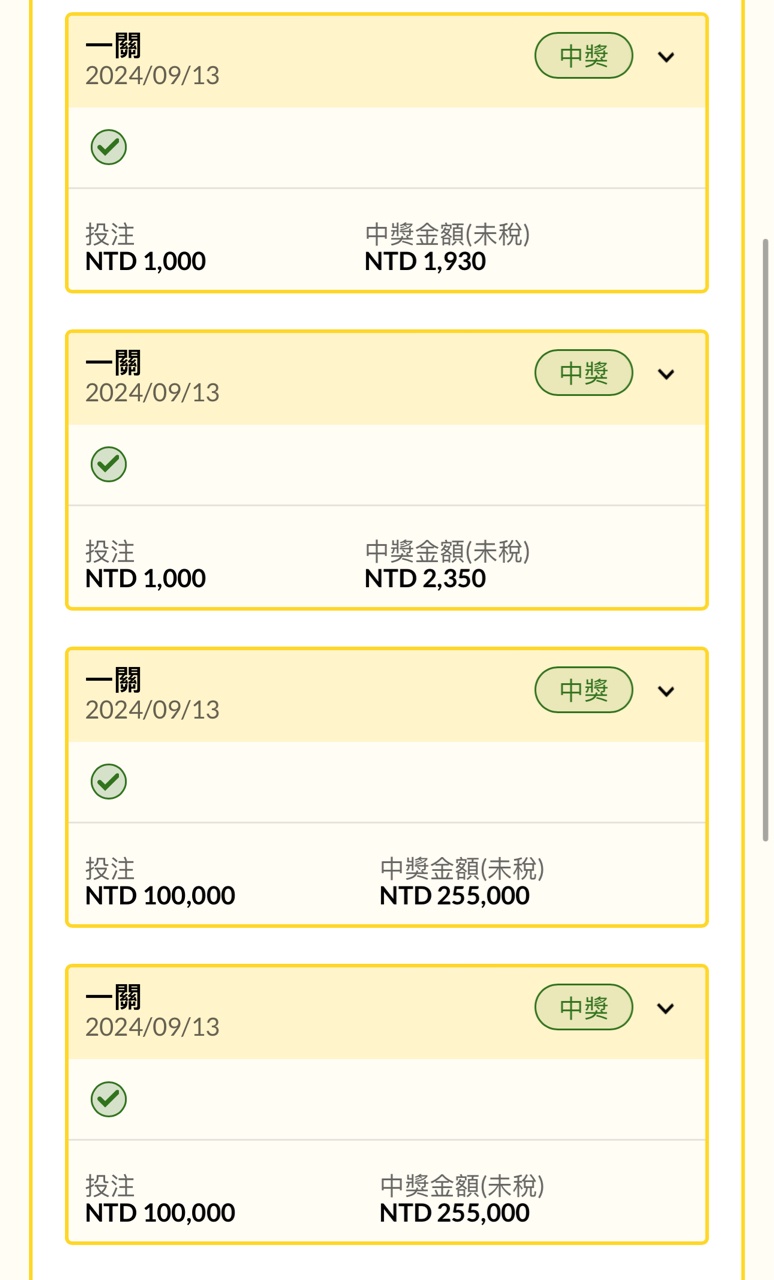Click the first card's 一關 title
Image resolution: width=774 pixels, height=1280 pixels.
(113, 46)
